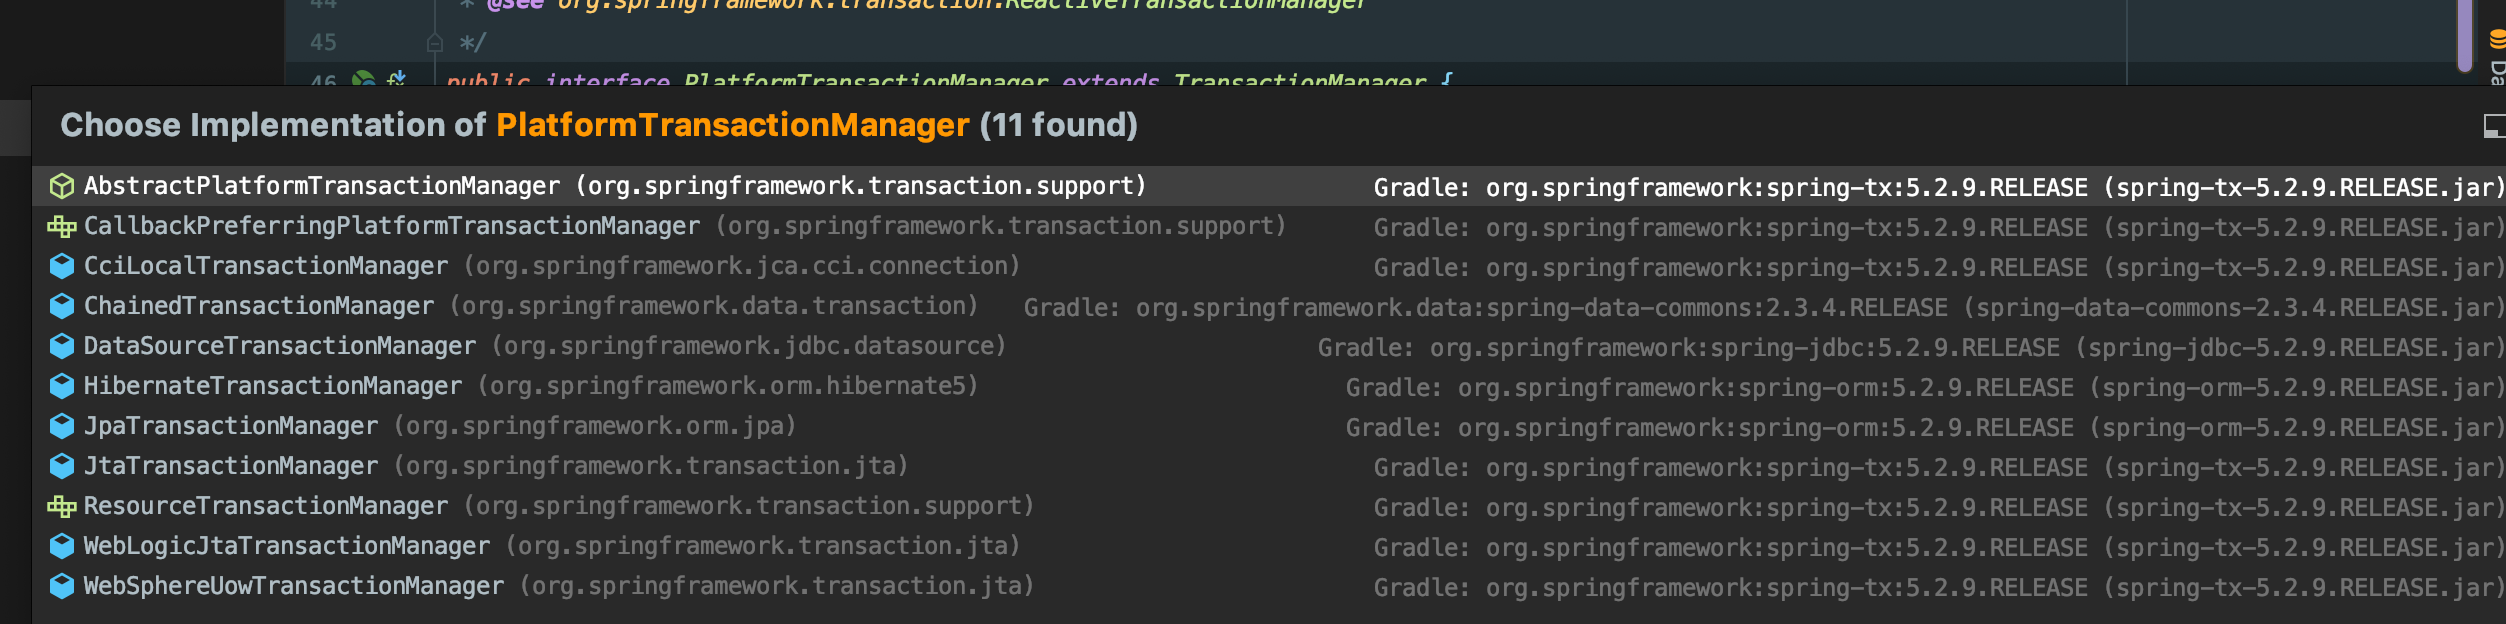Click the WebSphereUowTransactionManager class icon
Viewport: 2506px width, 624px height.
(x=62, y=586)
